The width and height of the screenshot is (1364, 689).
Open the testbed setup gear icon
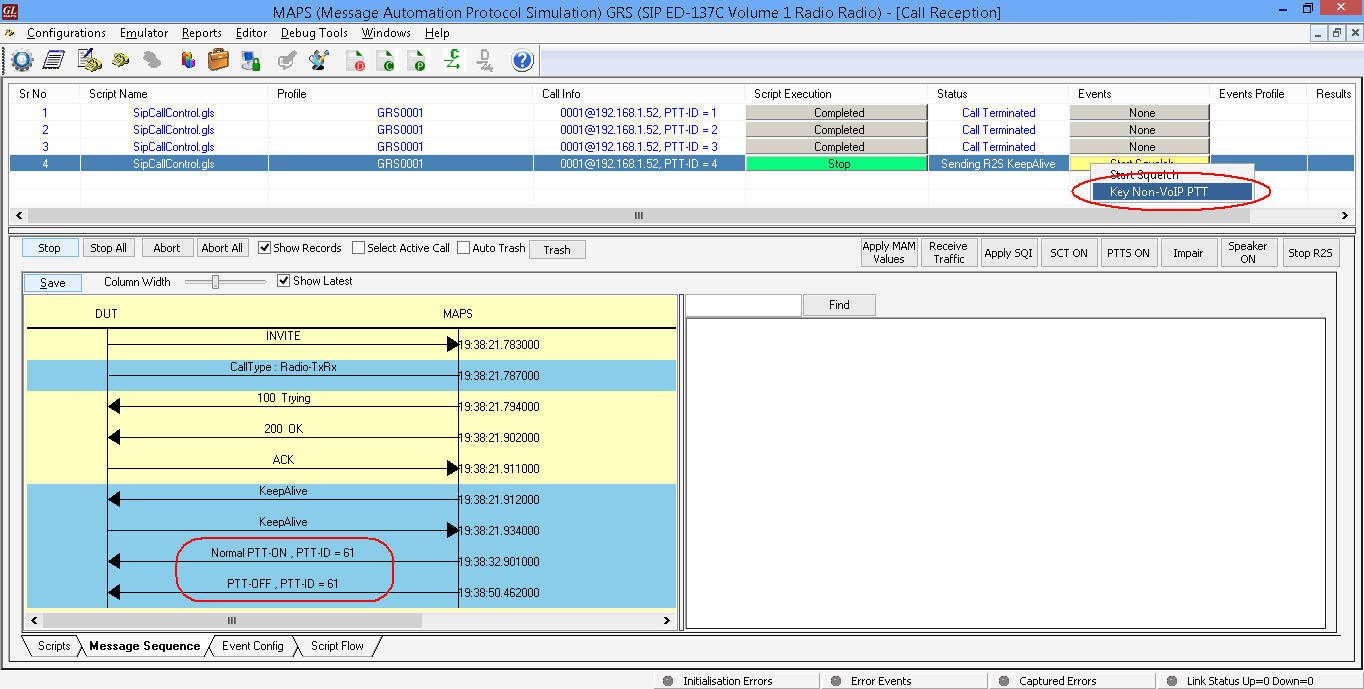22,60
